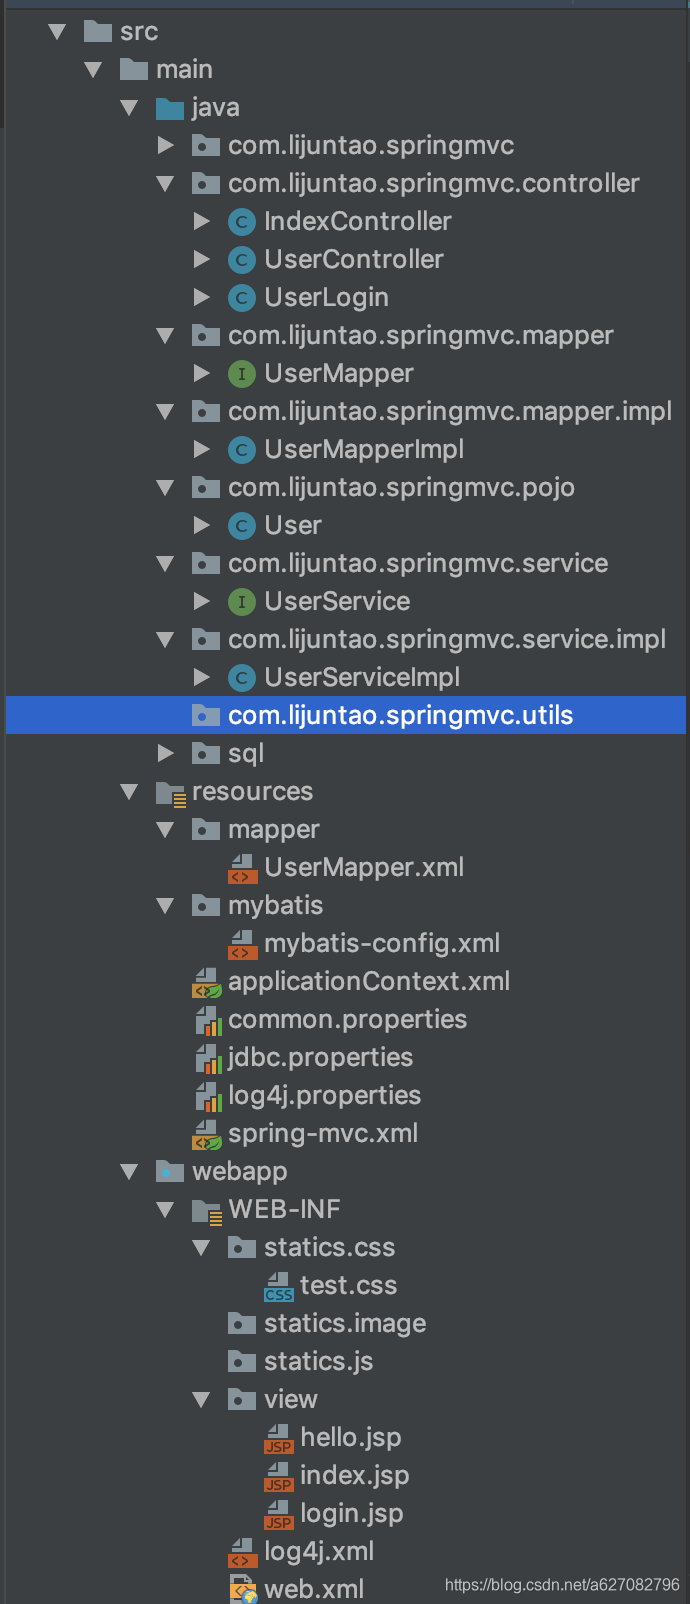Collapse the src folder

tap(57, 31)
